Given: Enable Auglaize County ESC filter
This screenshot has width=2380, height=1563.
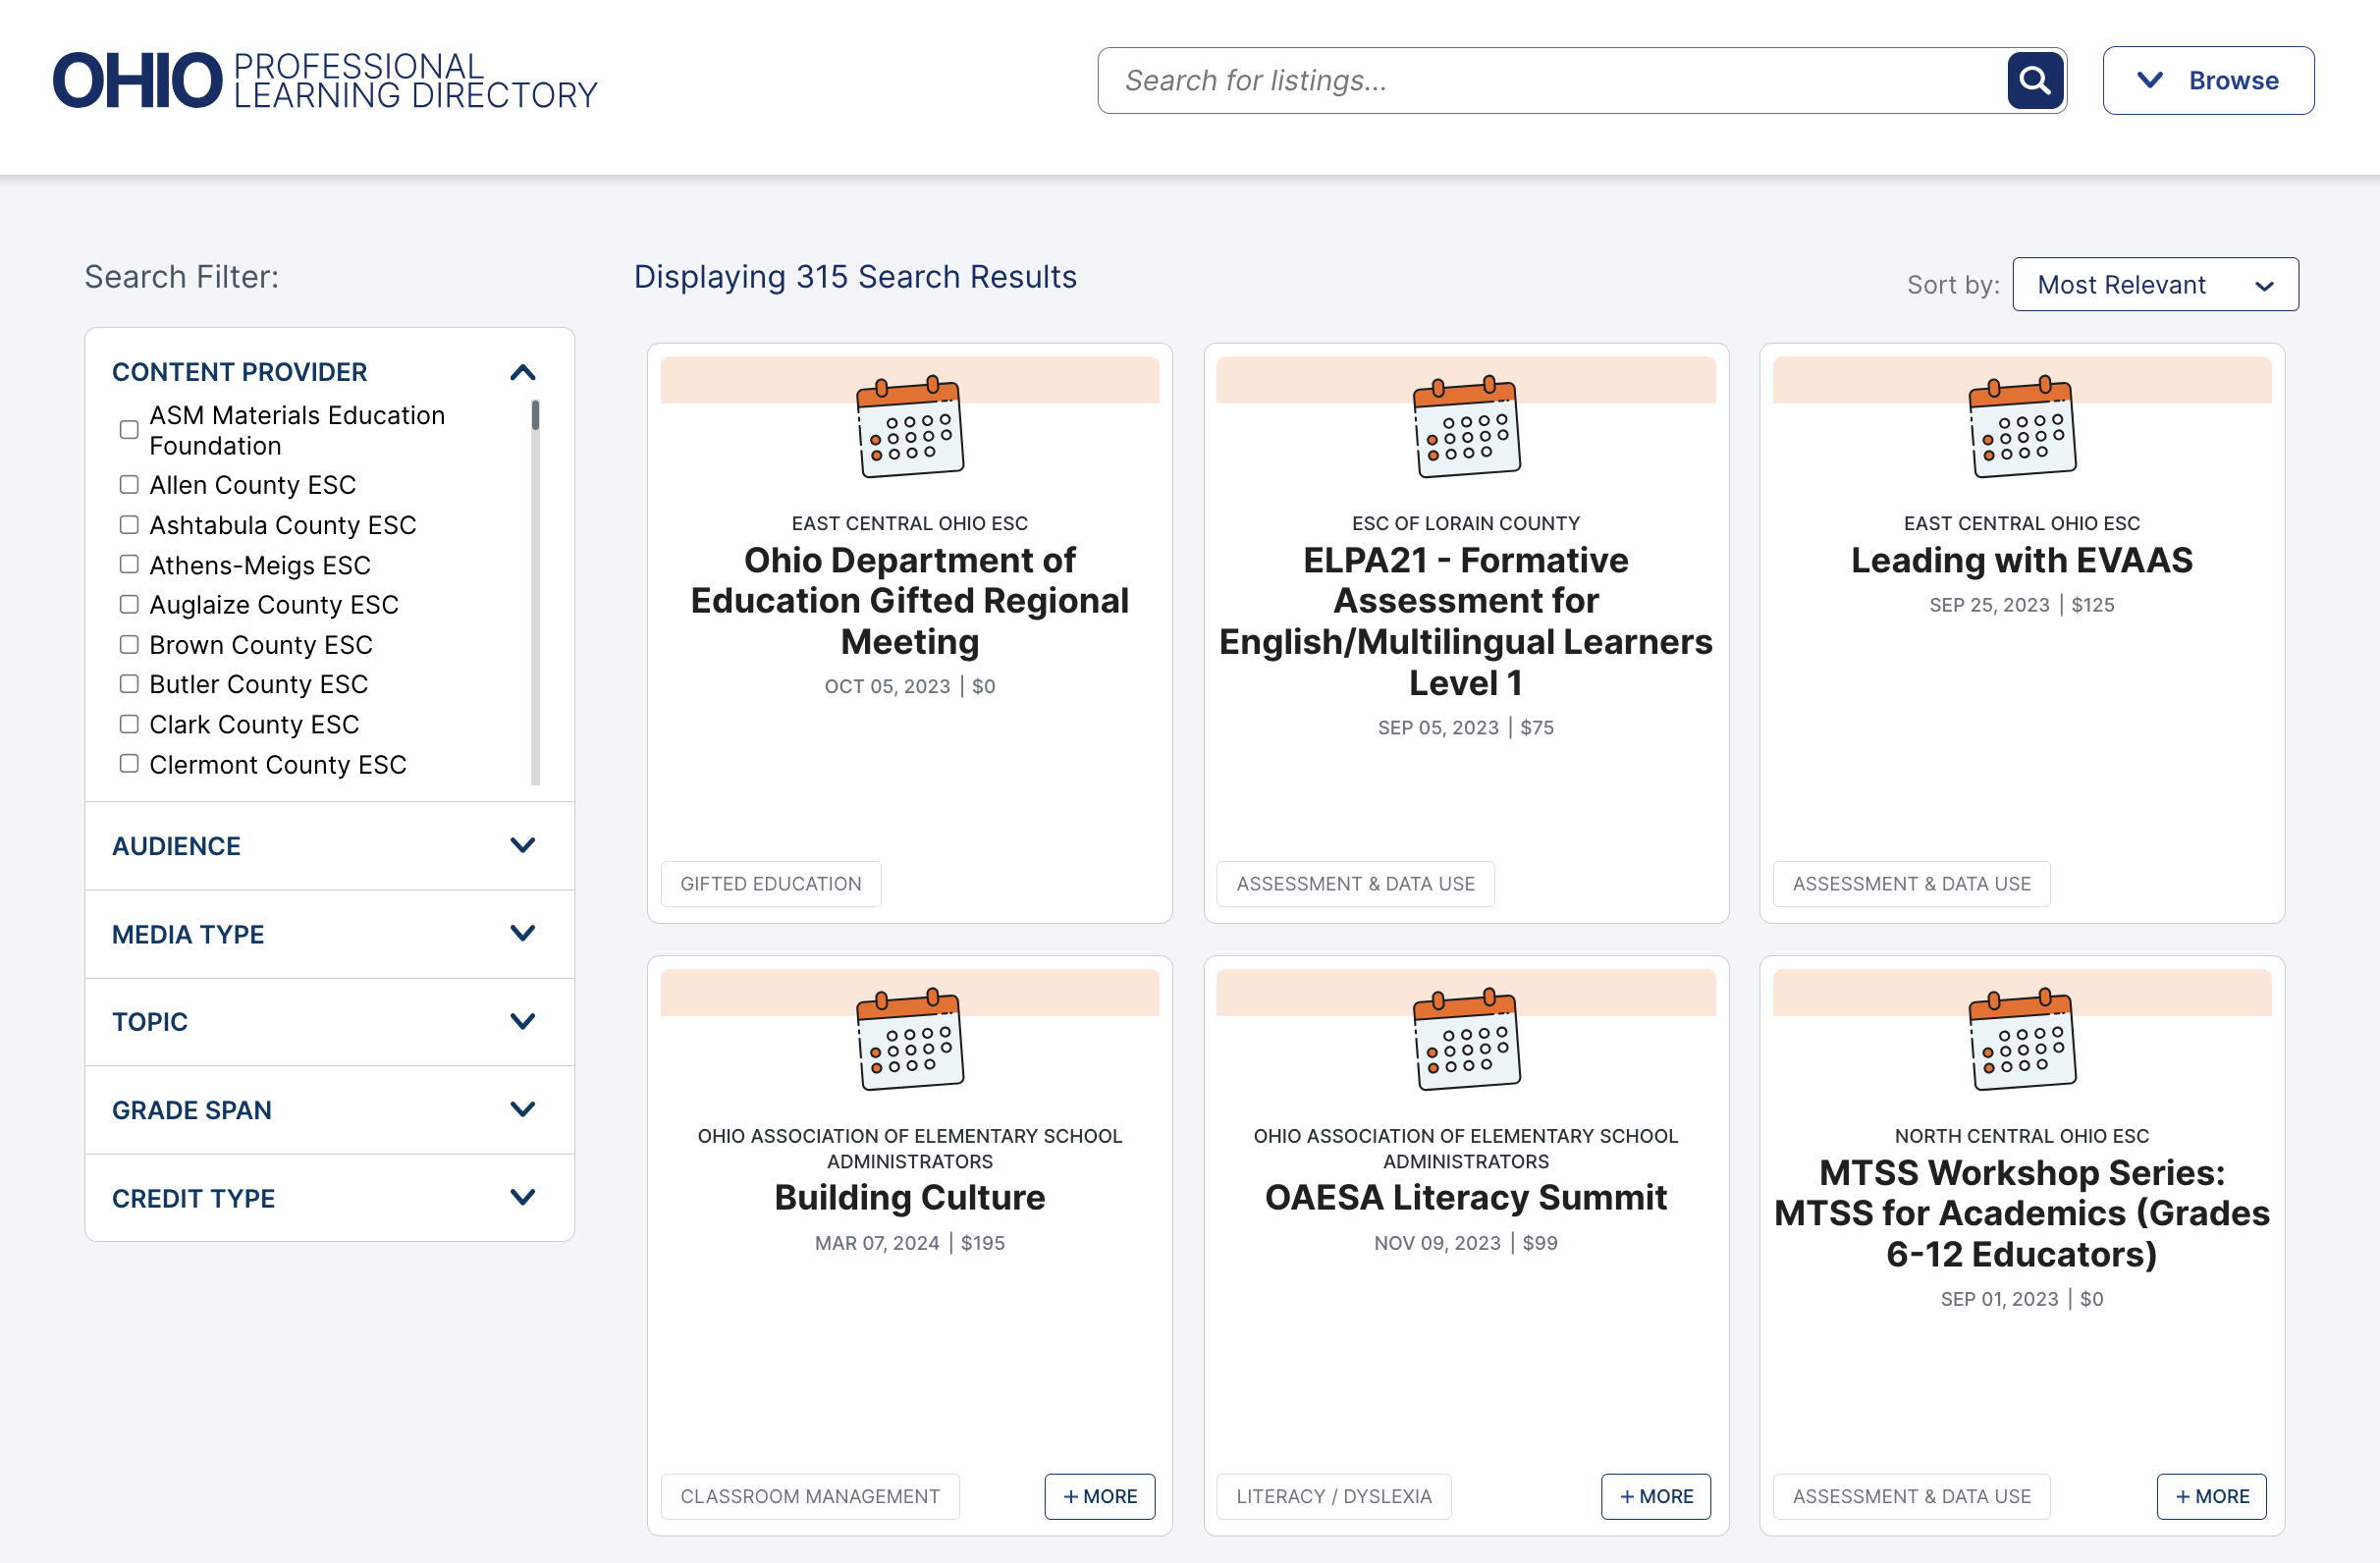Looking at the screenshot, I should pos(129,605).
